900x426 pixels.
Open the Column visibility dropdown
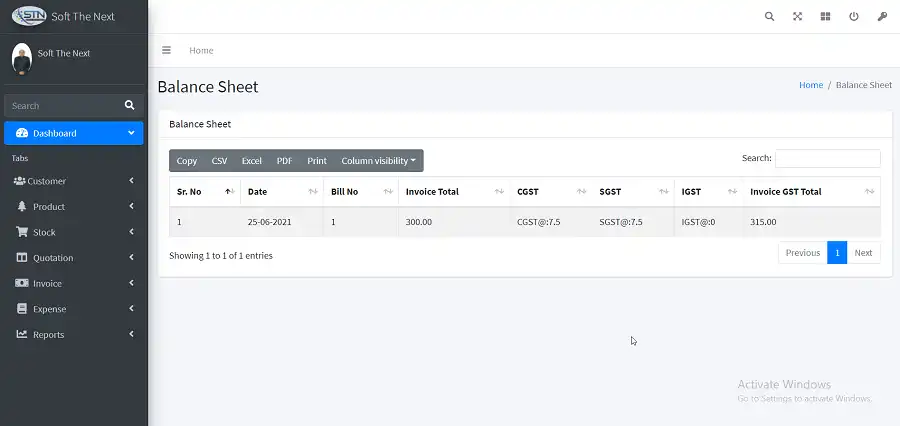pyautogui.click(x=378, y=161)
